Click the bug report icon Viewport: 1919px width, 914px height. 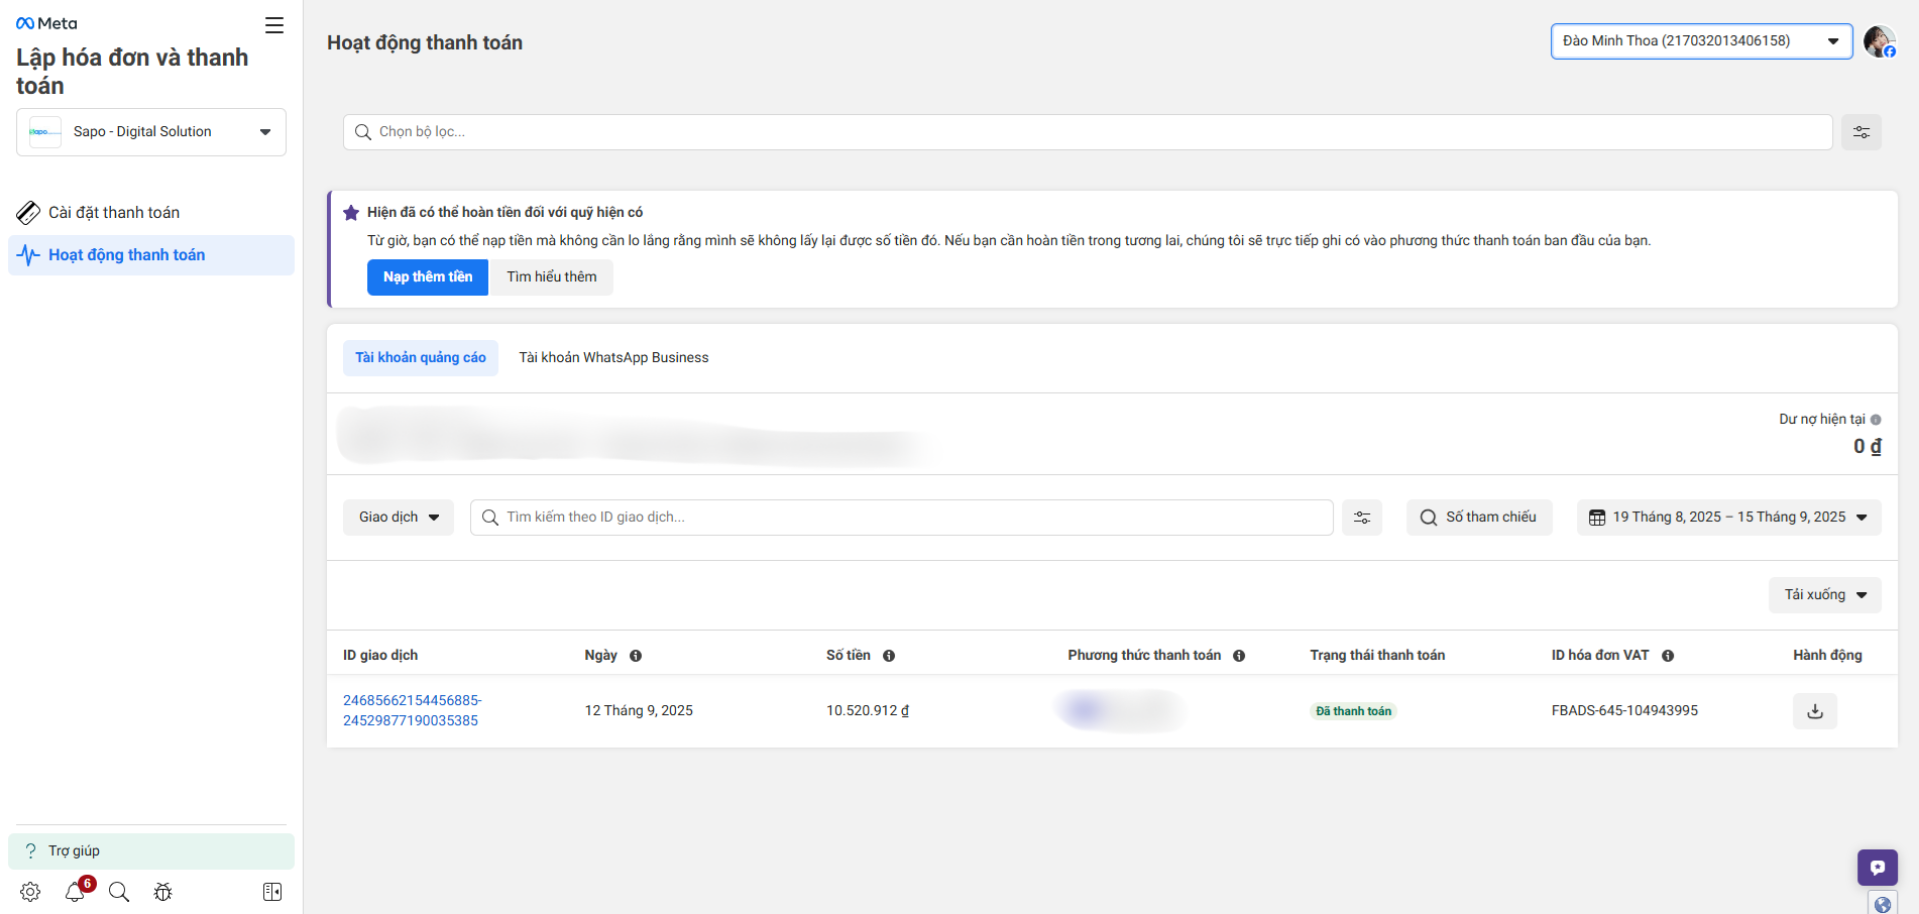(x=163, y=892)
